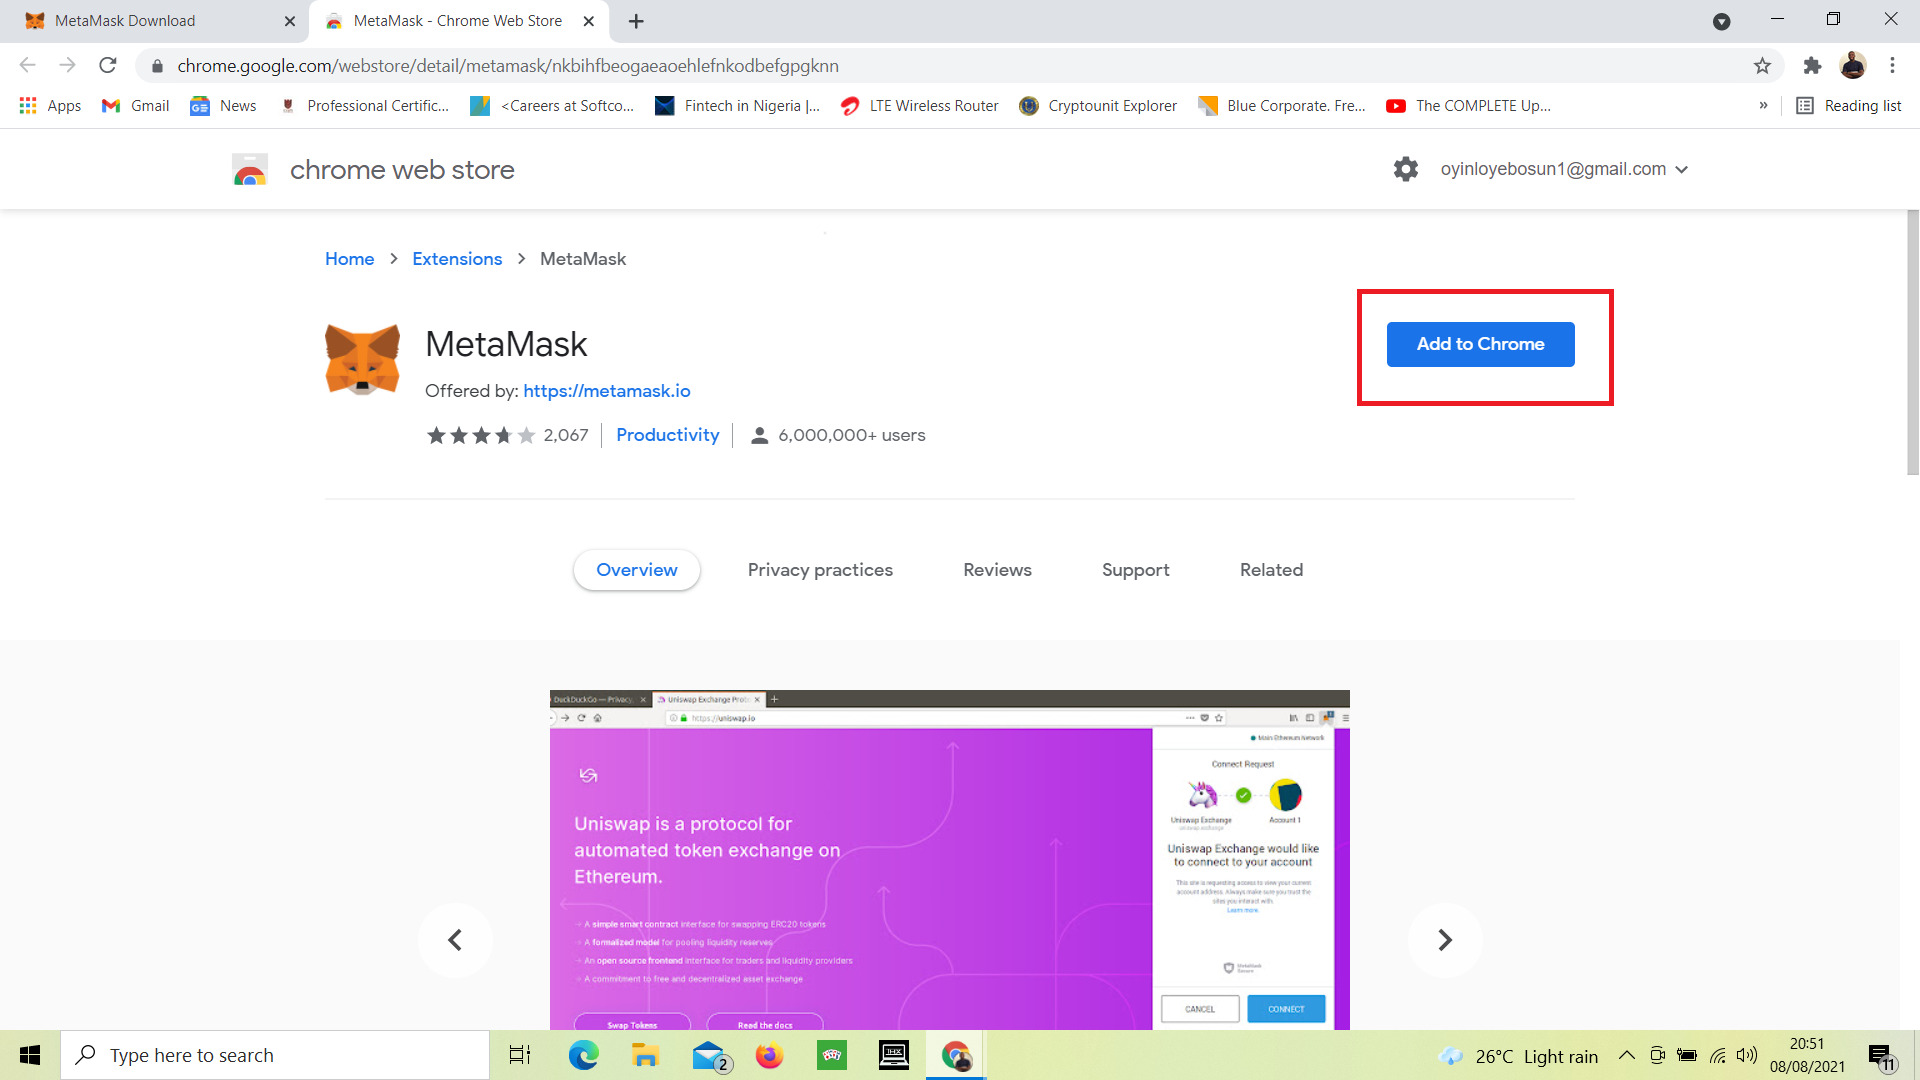Switch to the Reviews tab
The width and height of the screenshot is (1920, 1080).
[997, 570]
